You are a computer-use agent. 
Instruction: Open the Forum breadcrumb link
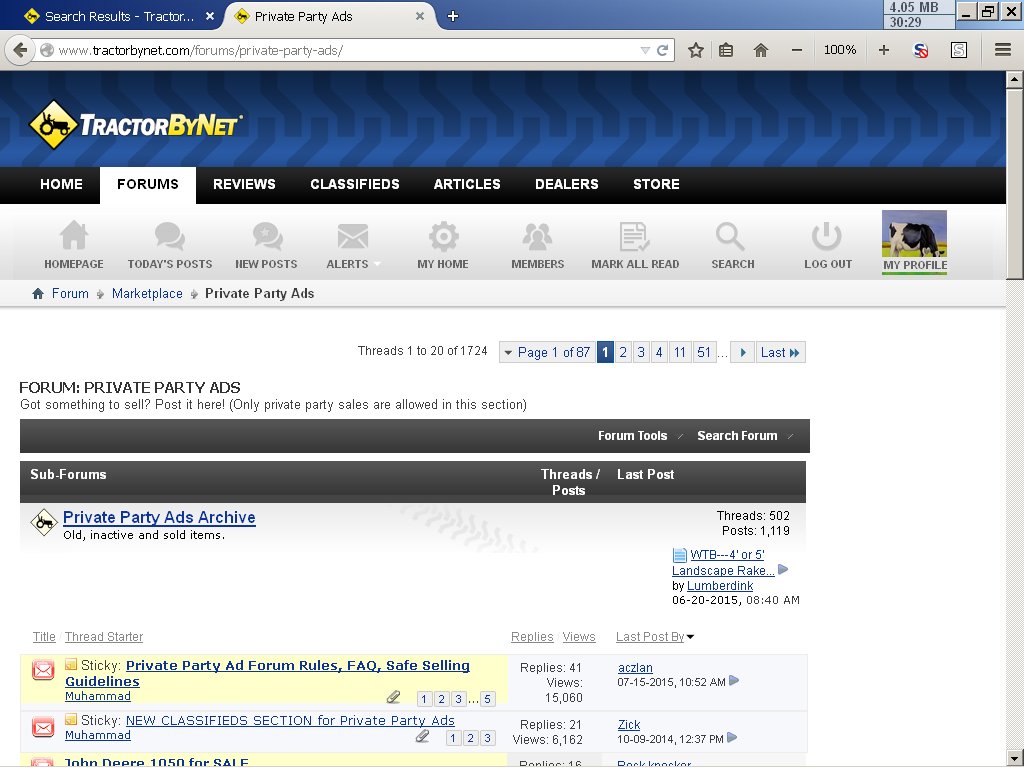[x=70, y=294]
